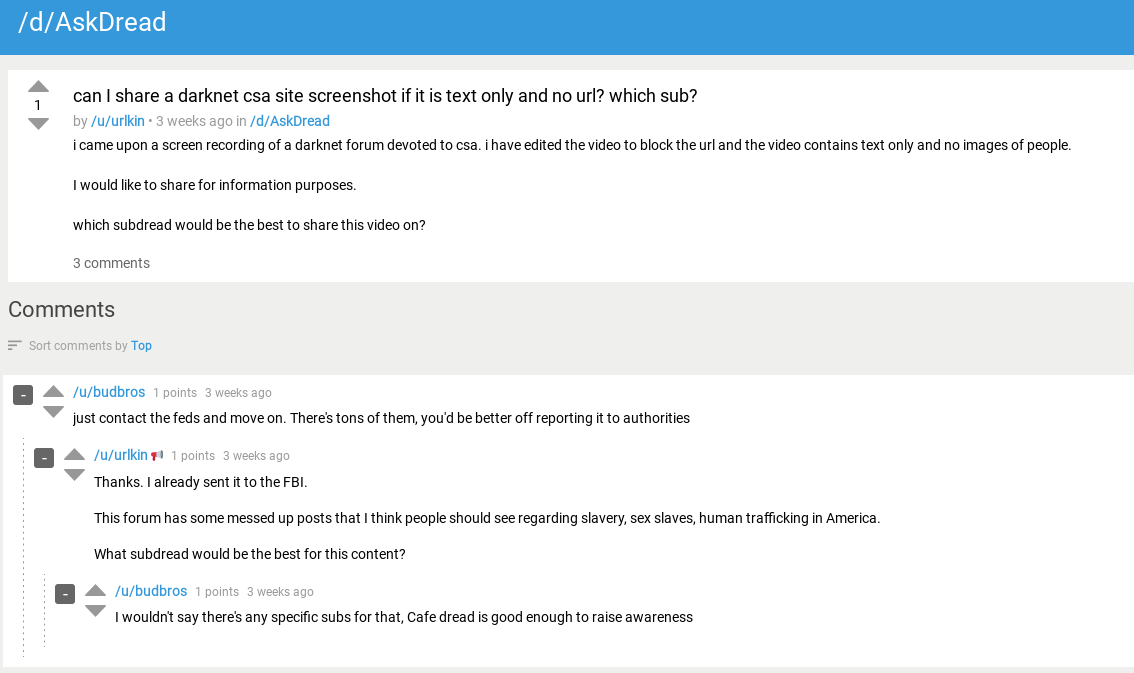Downvote the main post
The width and height of the screenshot is (1134, 673).
(x=38, y=124)
